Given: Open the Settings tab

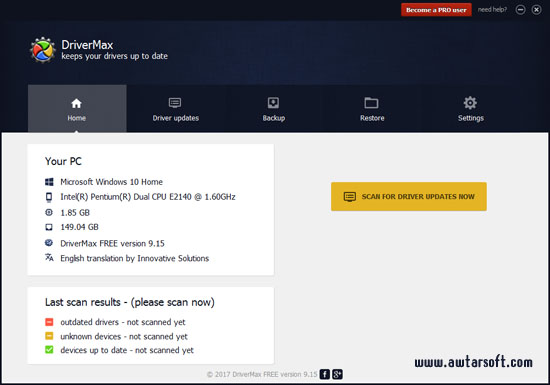Looking at the screenshot, I should 470,109.
